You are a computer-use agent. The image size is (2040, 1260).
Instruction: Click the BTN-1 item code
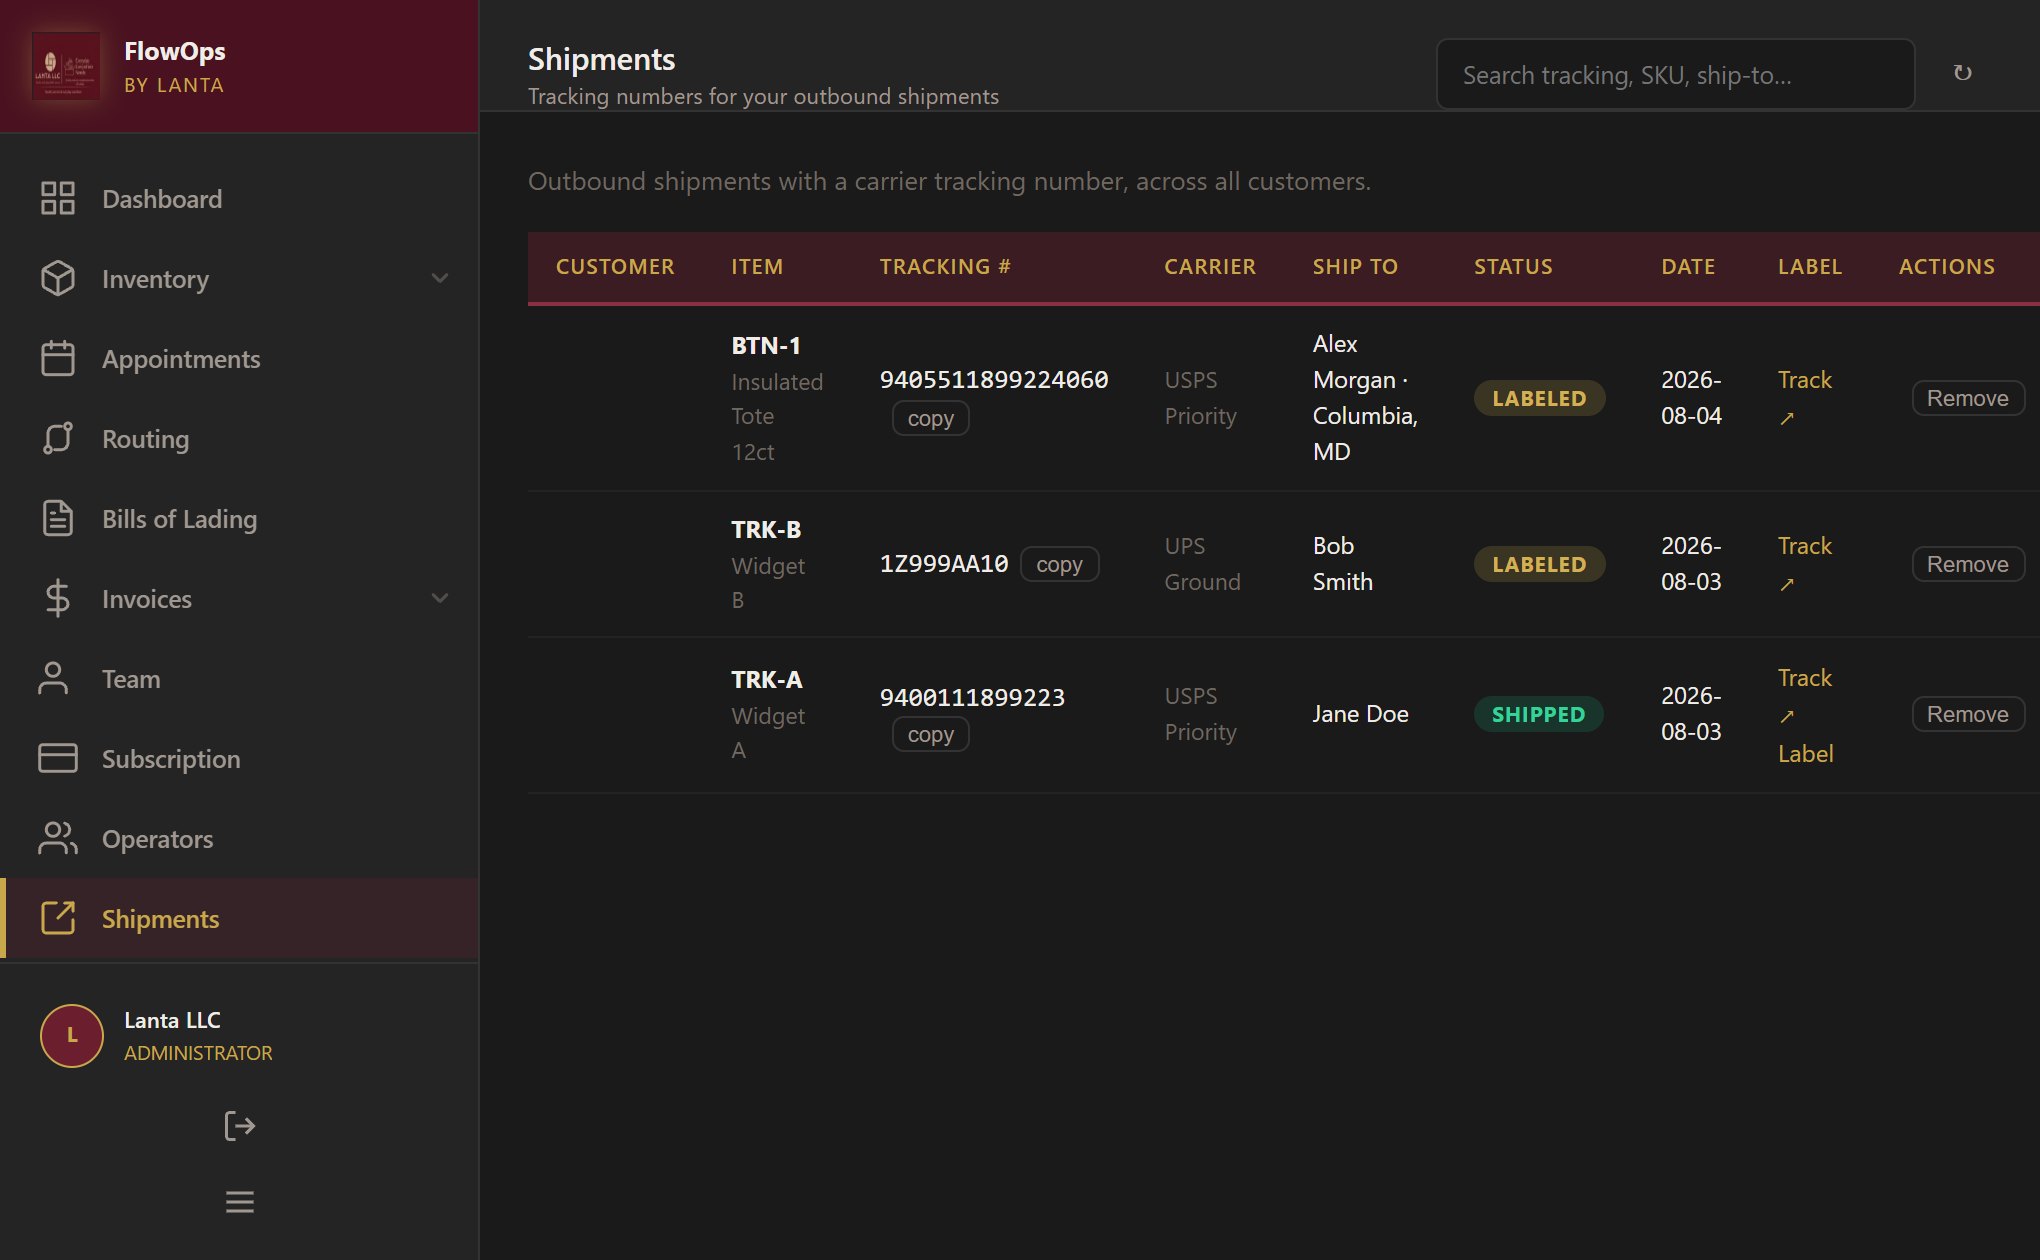click(x=766, y=346)
